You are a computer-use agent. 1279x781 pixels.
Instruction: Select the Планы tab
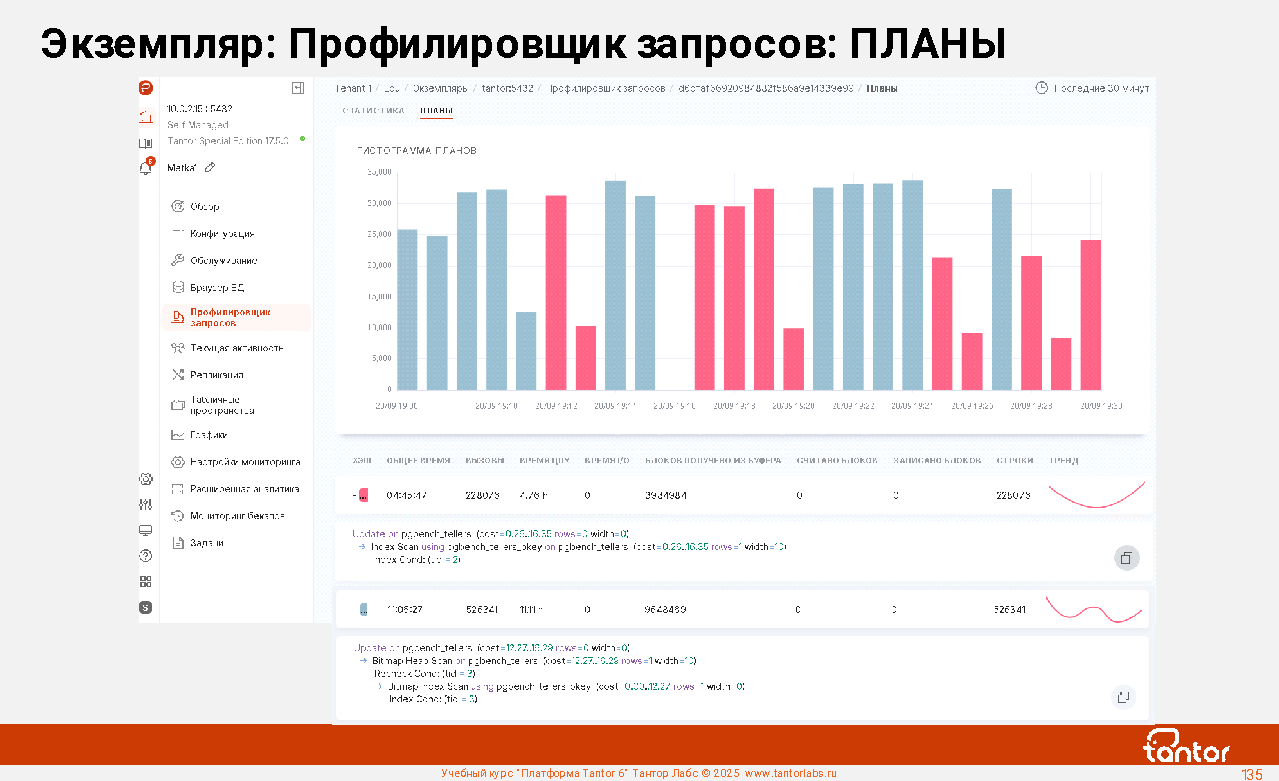[x=436, y=111]
